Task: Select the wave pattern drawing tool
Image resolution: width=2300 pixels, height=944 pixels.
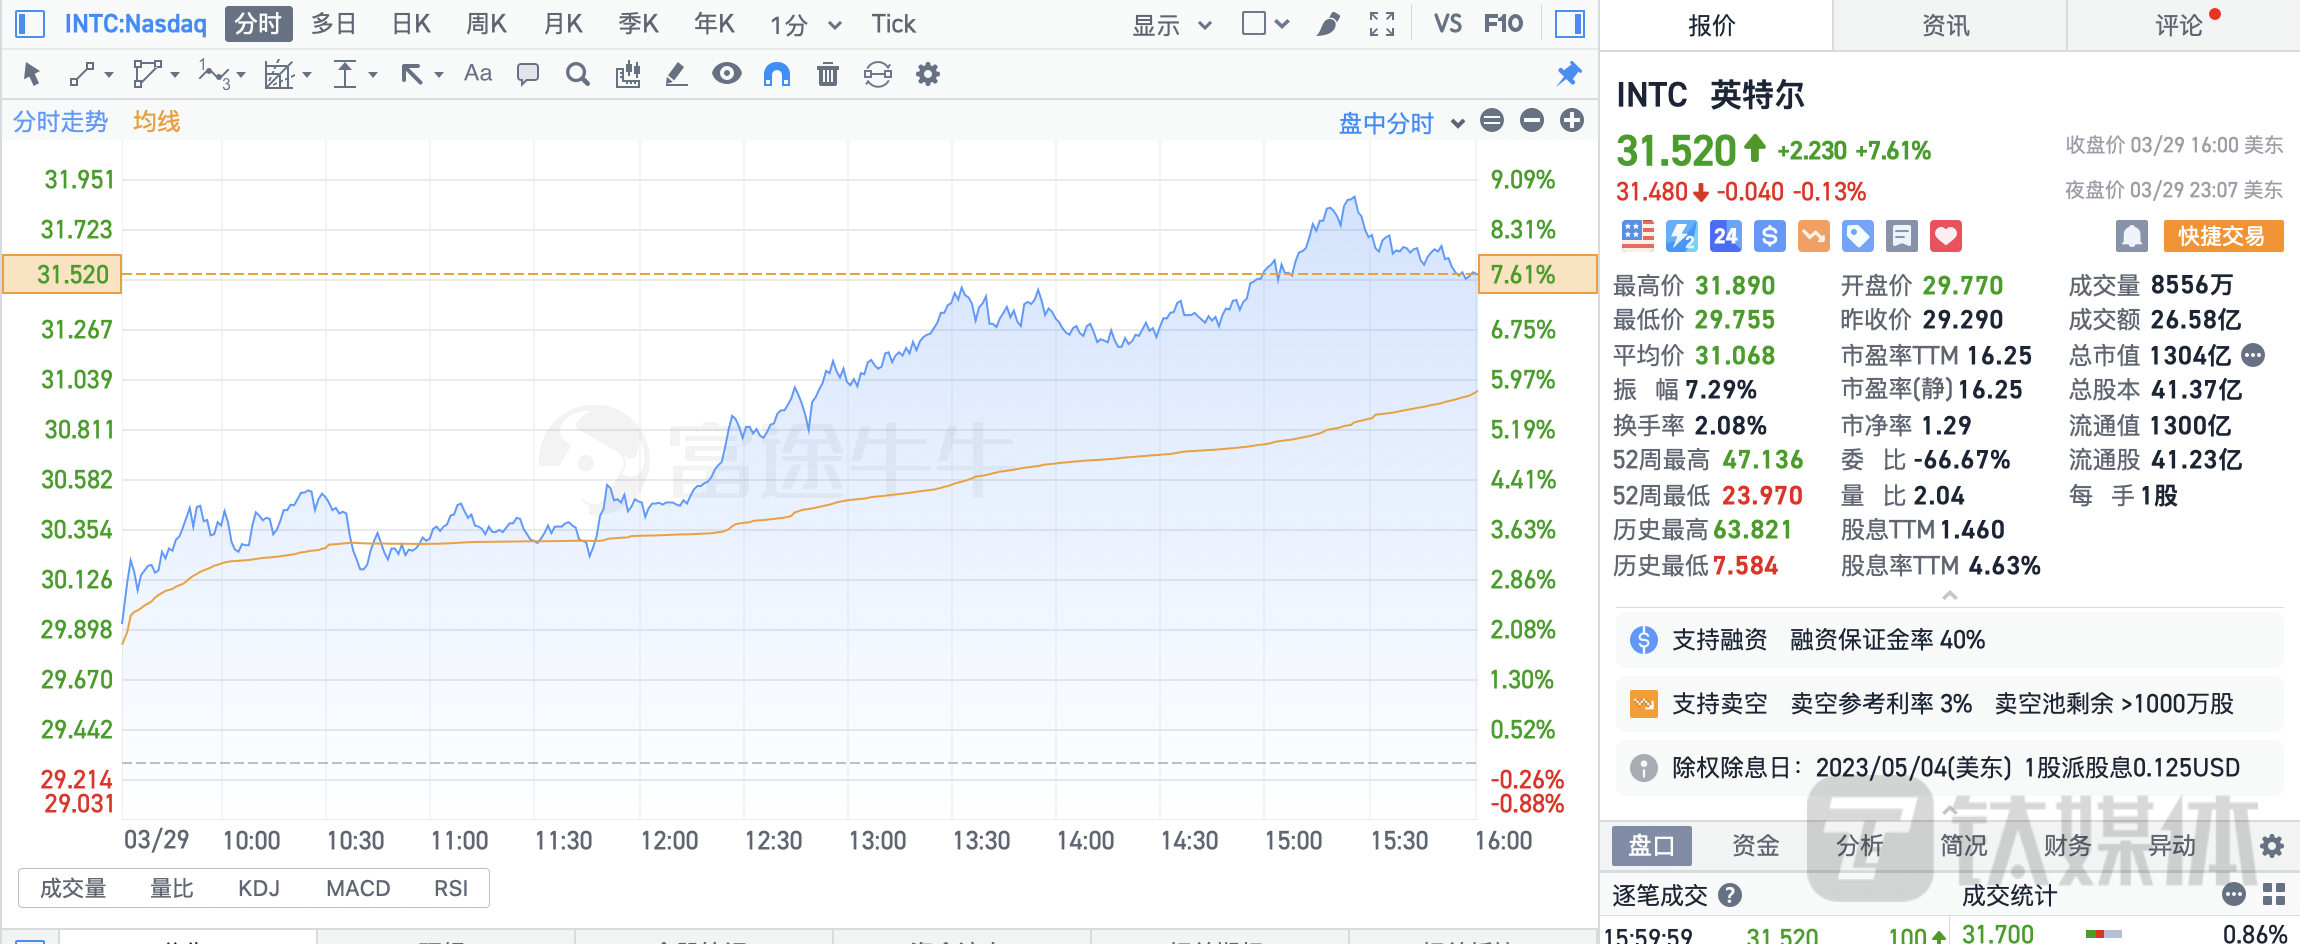Action: pos(214,74)
